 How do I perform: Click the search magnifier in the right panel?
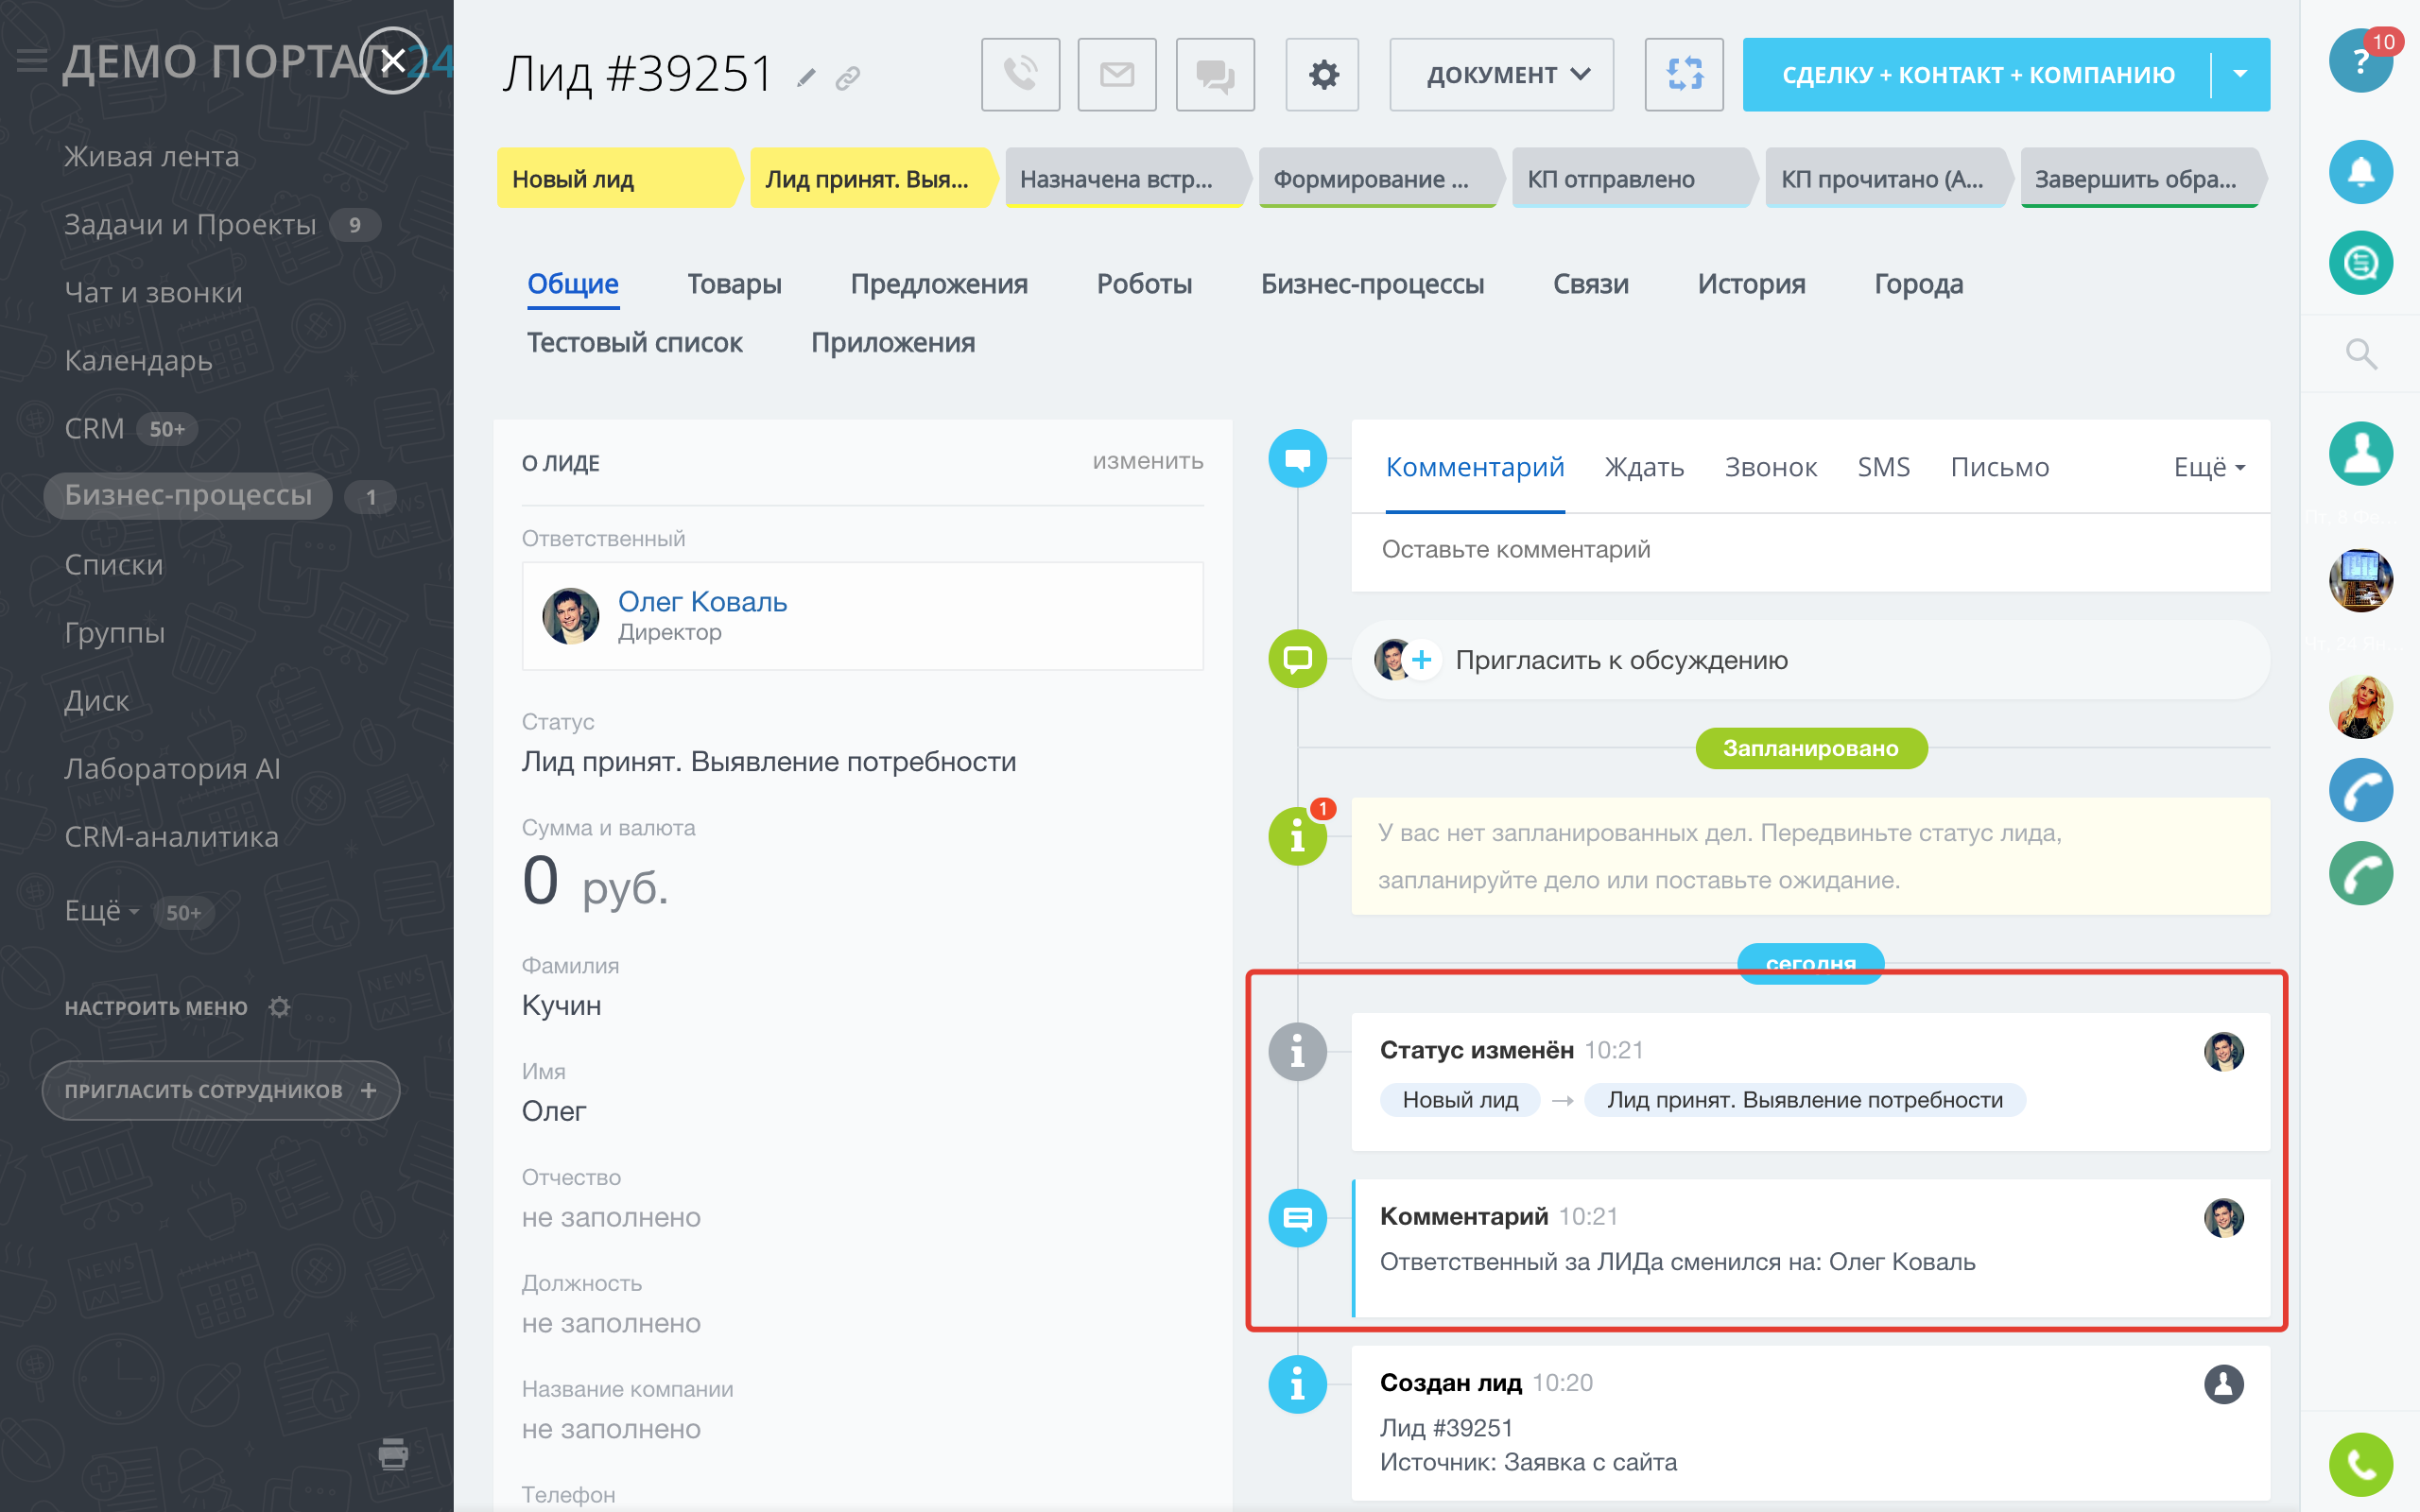click(x=2360, y=353)
